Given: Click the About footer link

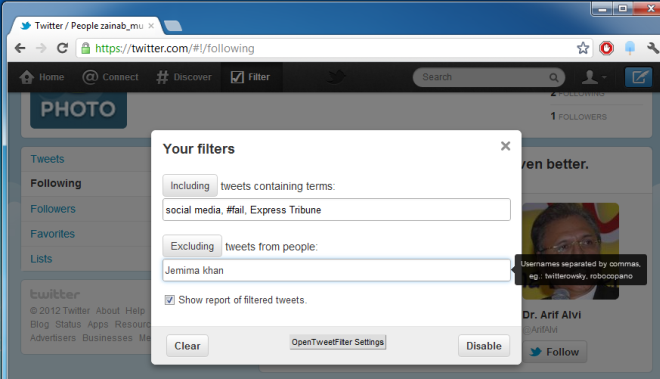Looking at the screenshot, I should point(108,311).
